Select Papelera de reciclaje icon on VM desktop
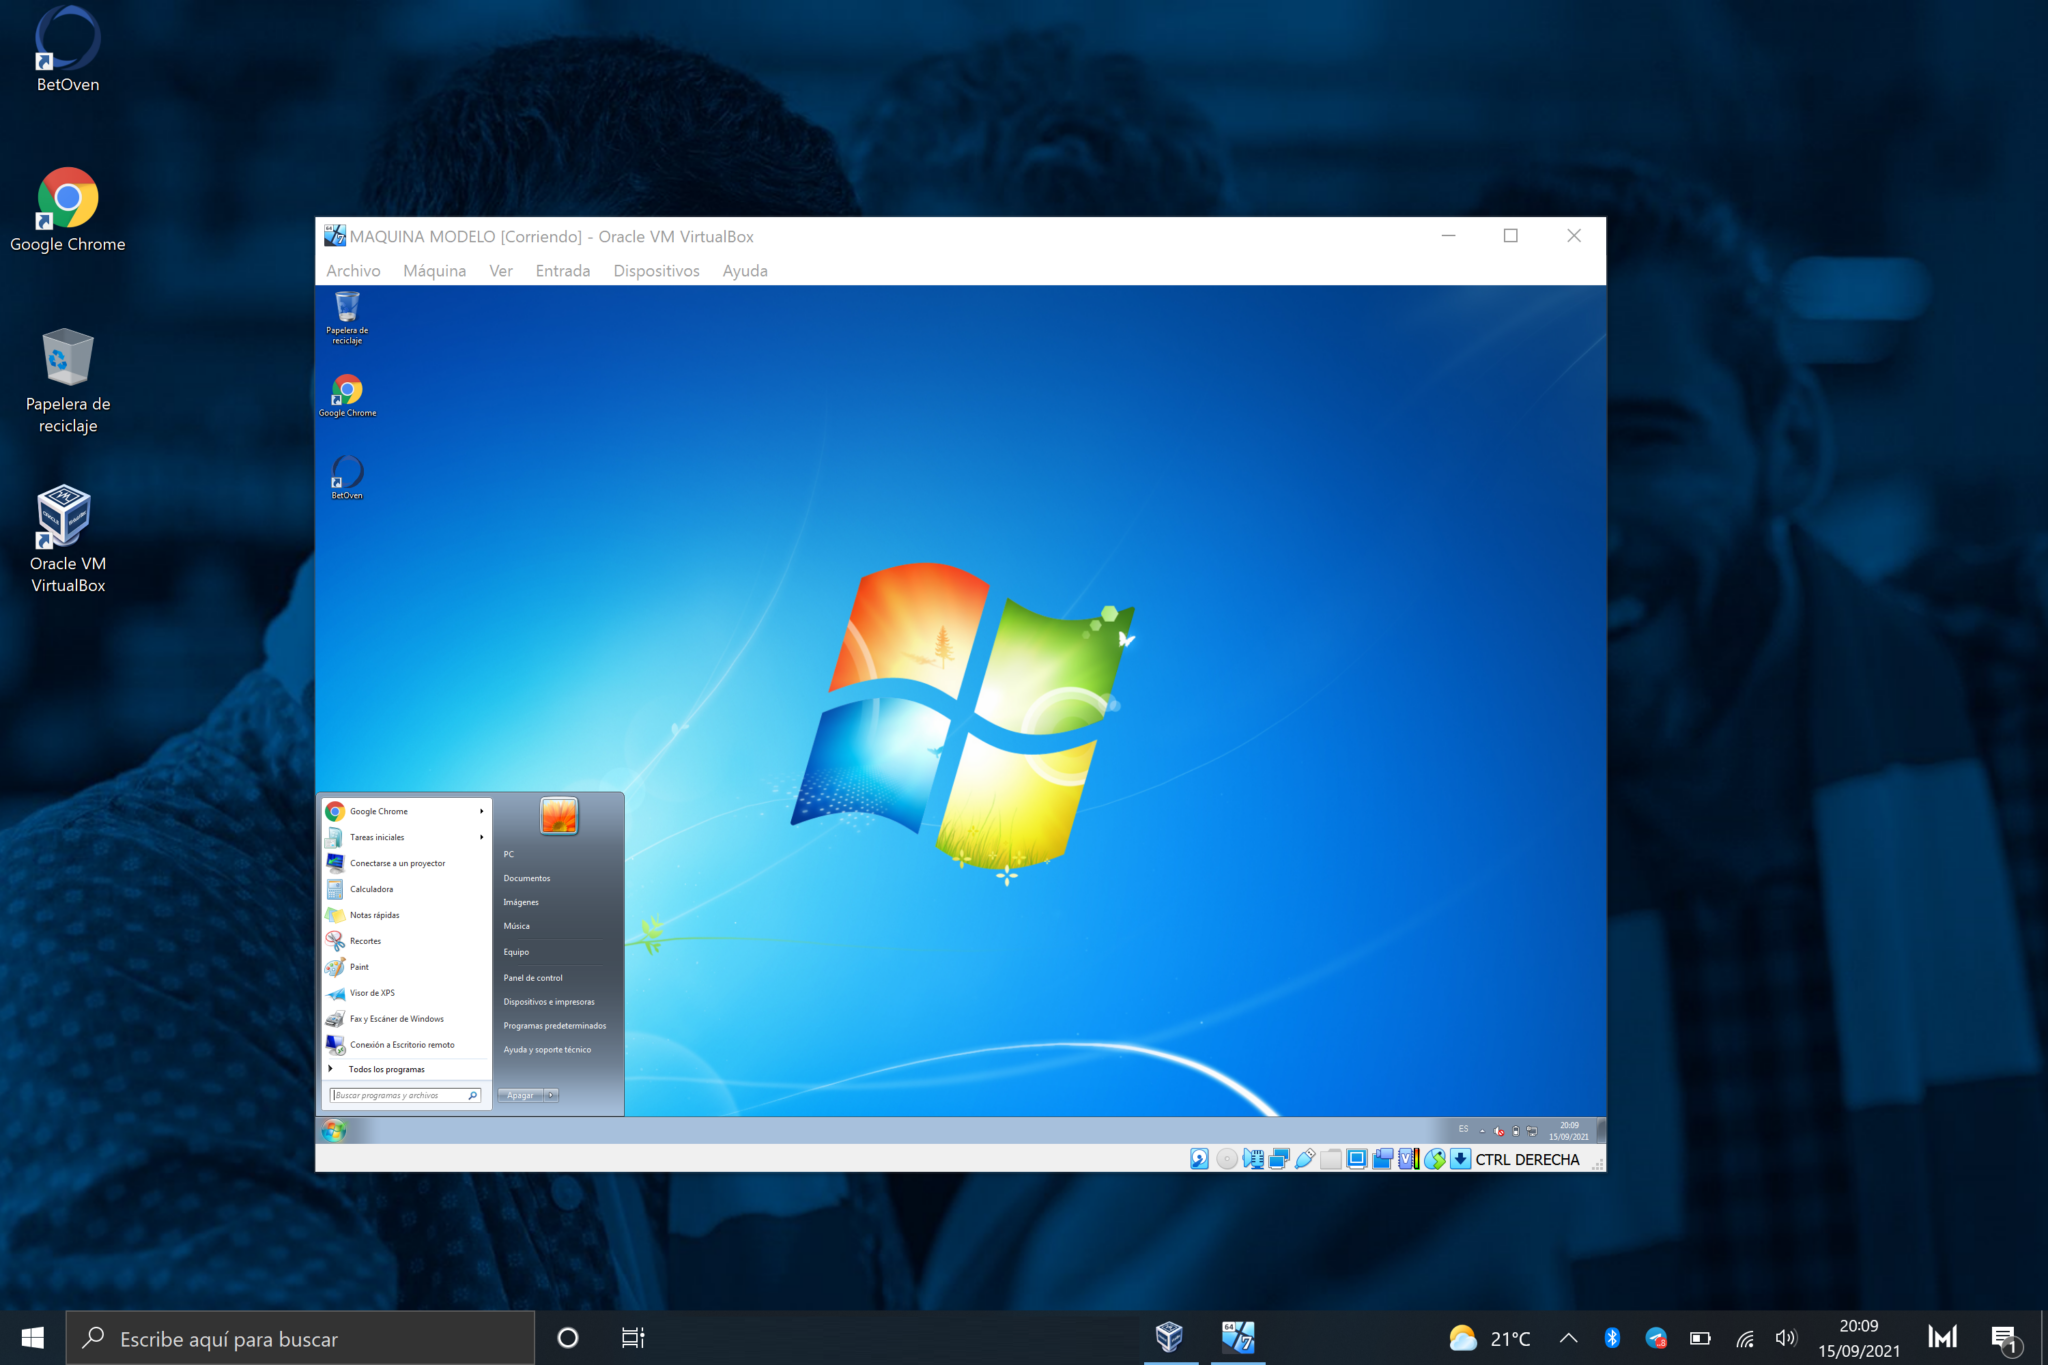Image resolution: width=2048 pixels, height=1365 pixels. tap(347, 317)
